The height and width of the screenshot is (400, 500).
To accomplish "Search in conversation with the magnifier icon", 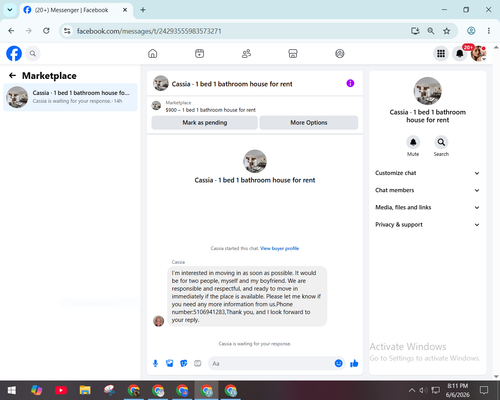I will point(441,142).
